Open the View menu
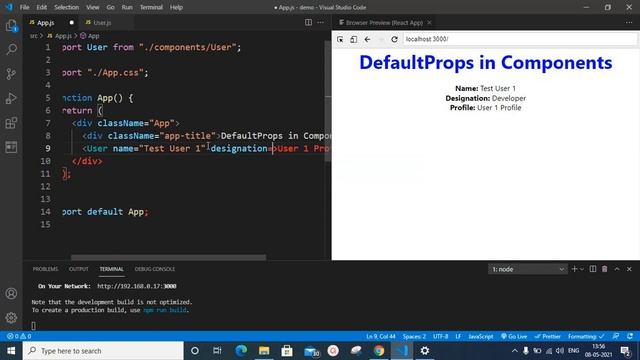 tap(93, 7)
